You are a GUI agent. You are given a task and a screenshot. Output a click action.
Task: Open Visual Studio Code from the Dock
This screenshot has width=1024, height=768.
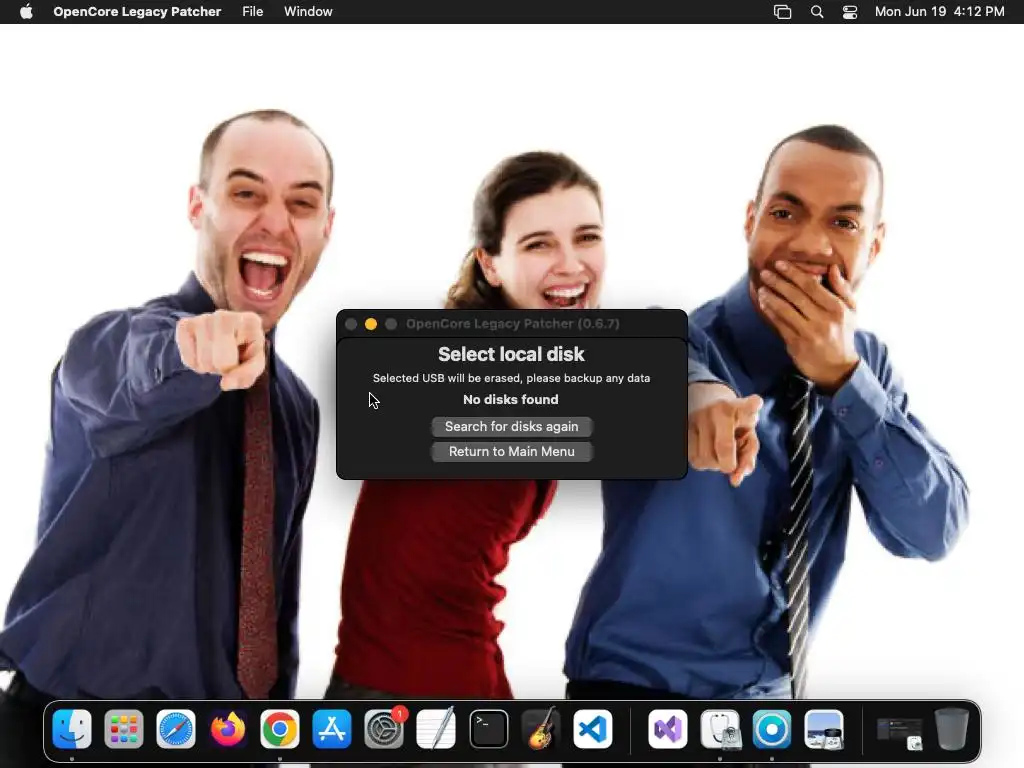(x=593, y=729)
